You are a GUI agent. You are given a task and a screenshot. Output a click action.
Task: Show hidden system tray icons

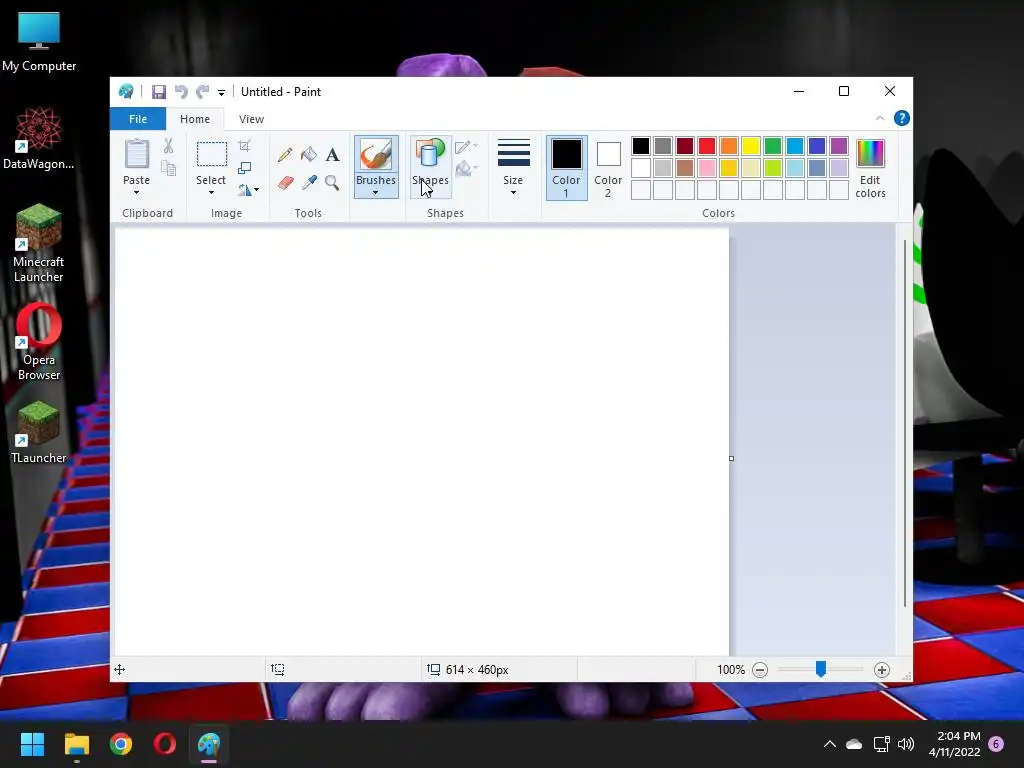pyautogui.click(x=829, y=744)
